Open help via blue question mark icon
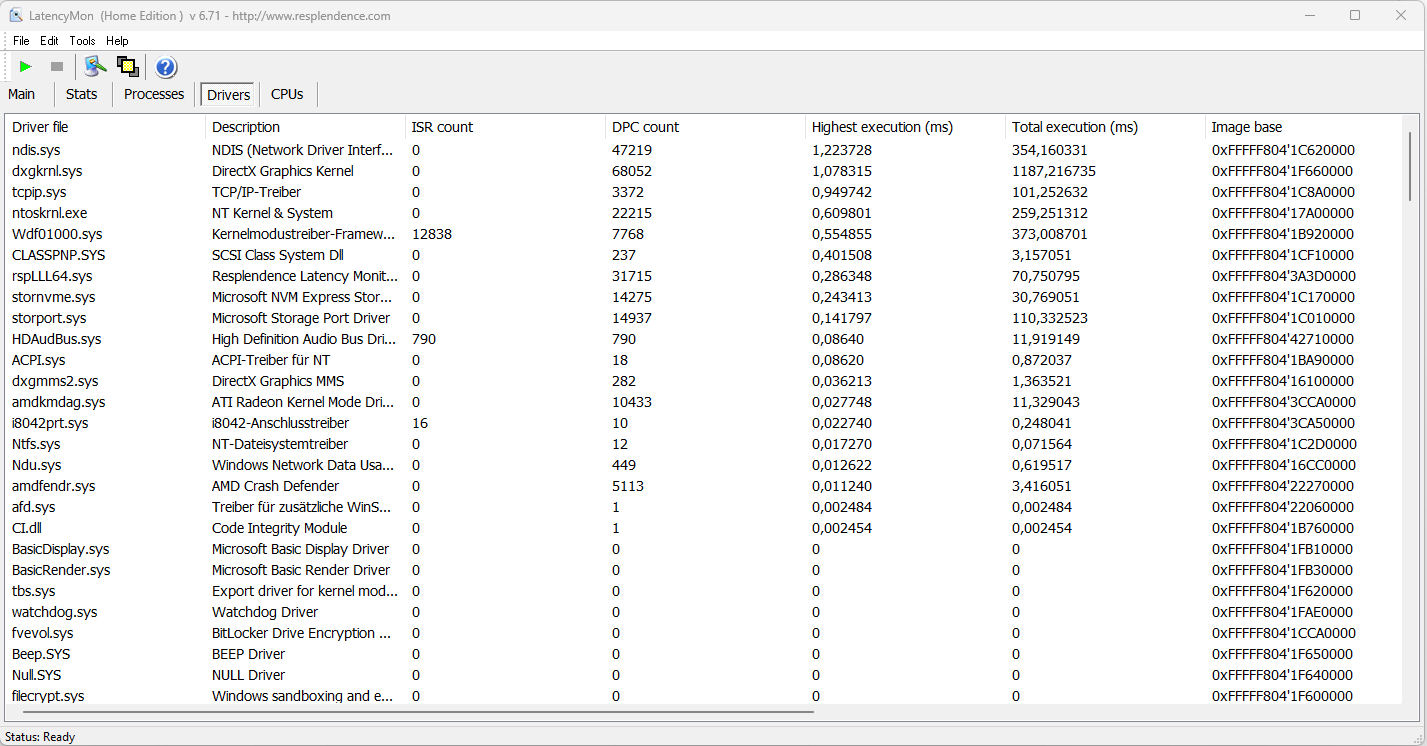 click(166, 67)
